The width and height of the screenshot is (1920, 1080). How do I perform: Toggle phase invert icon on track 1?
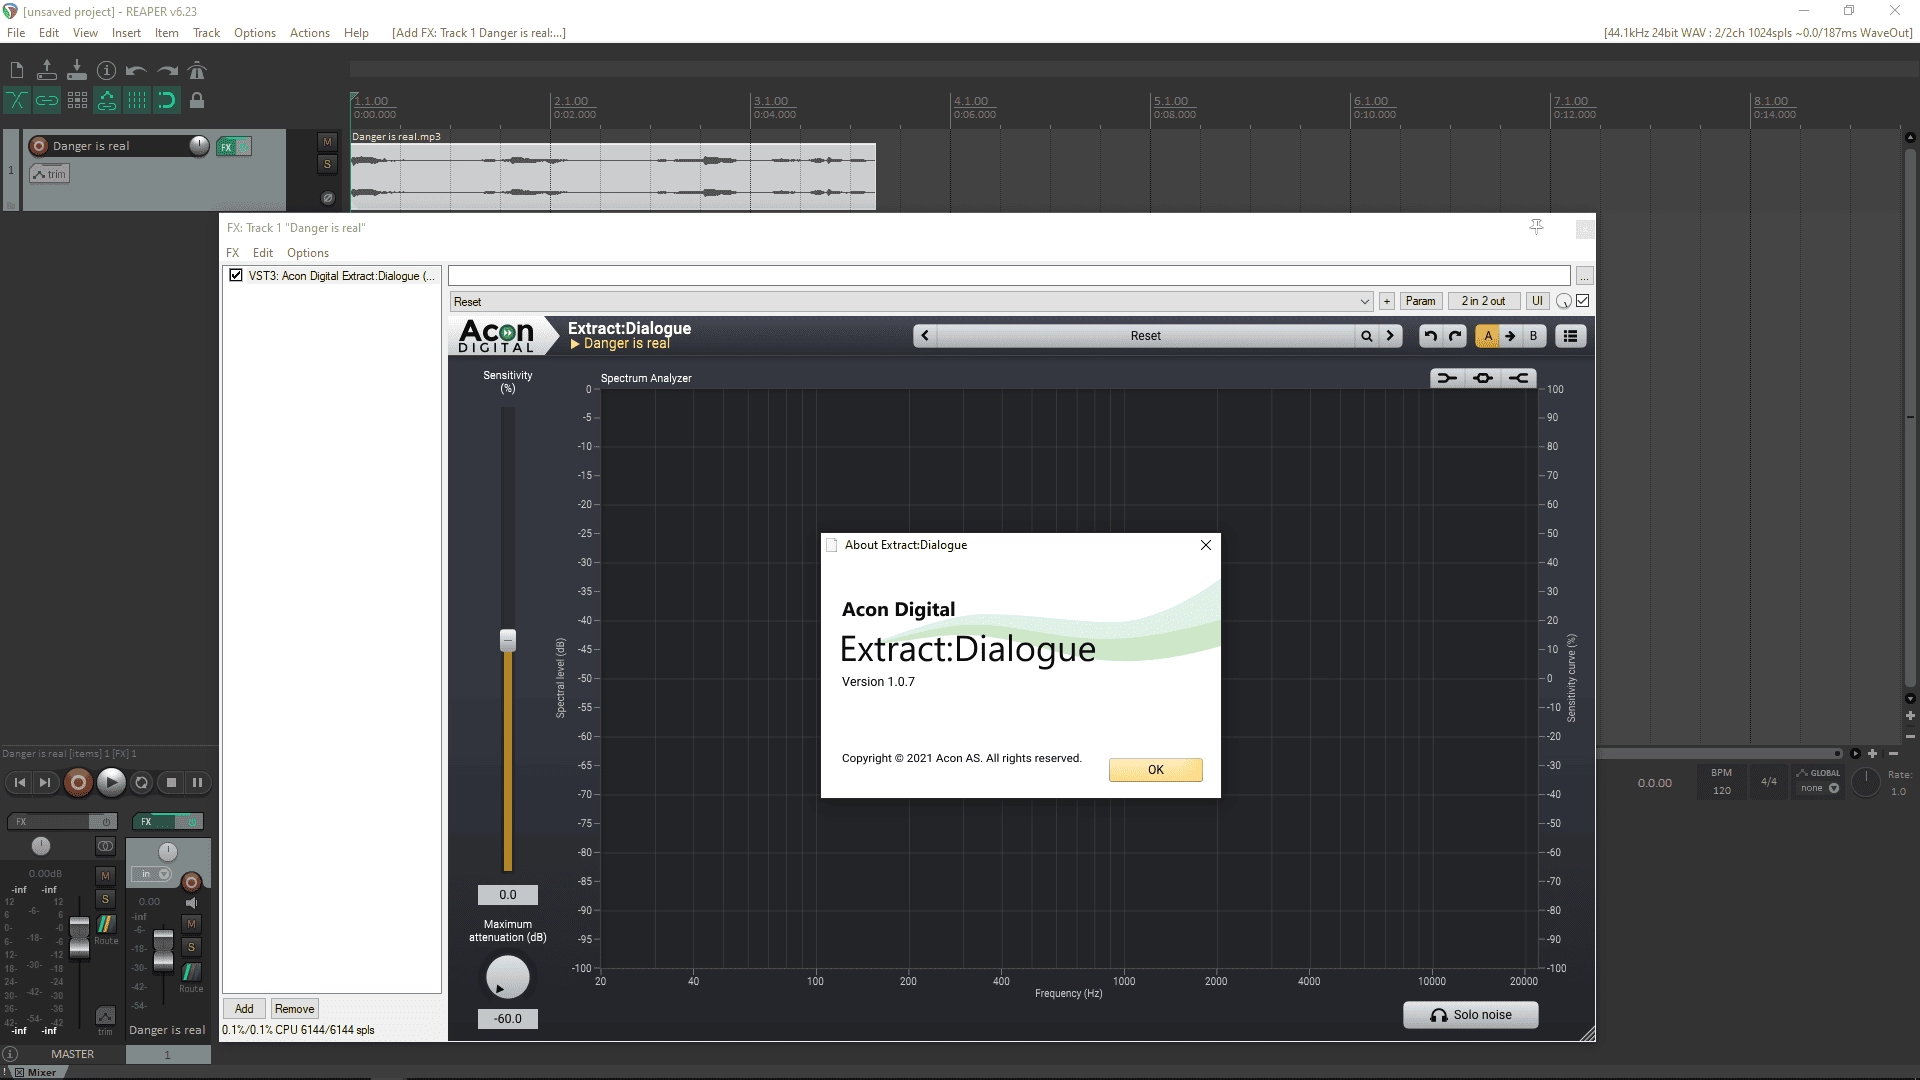pyautogui.click(x=327, y=198)
